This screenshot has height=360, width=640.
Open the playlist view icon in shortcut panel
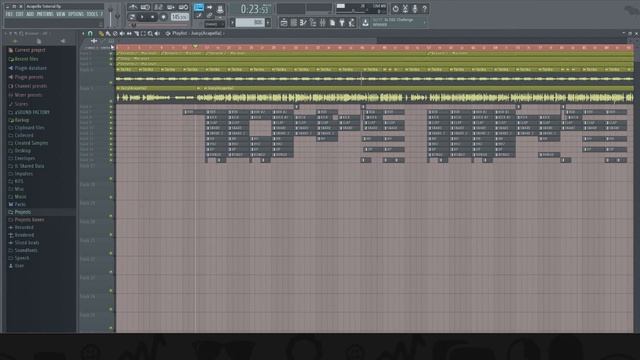coord(284,23)
